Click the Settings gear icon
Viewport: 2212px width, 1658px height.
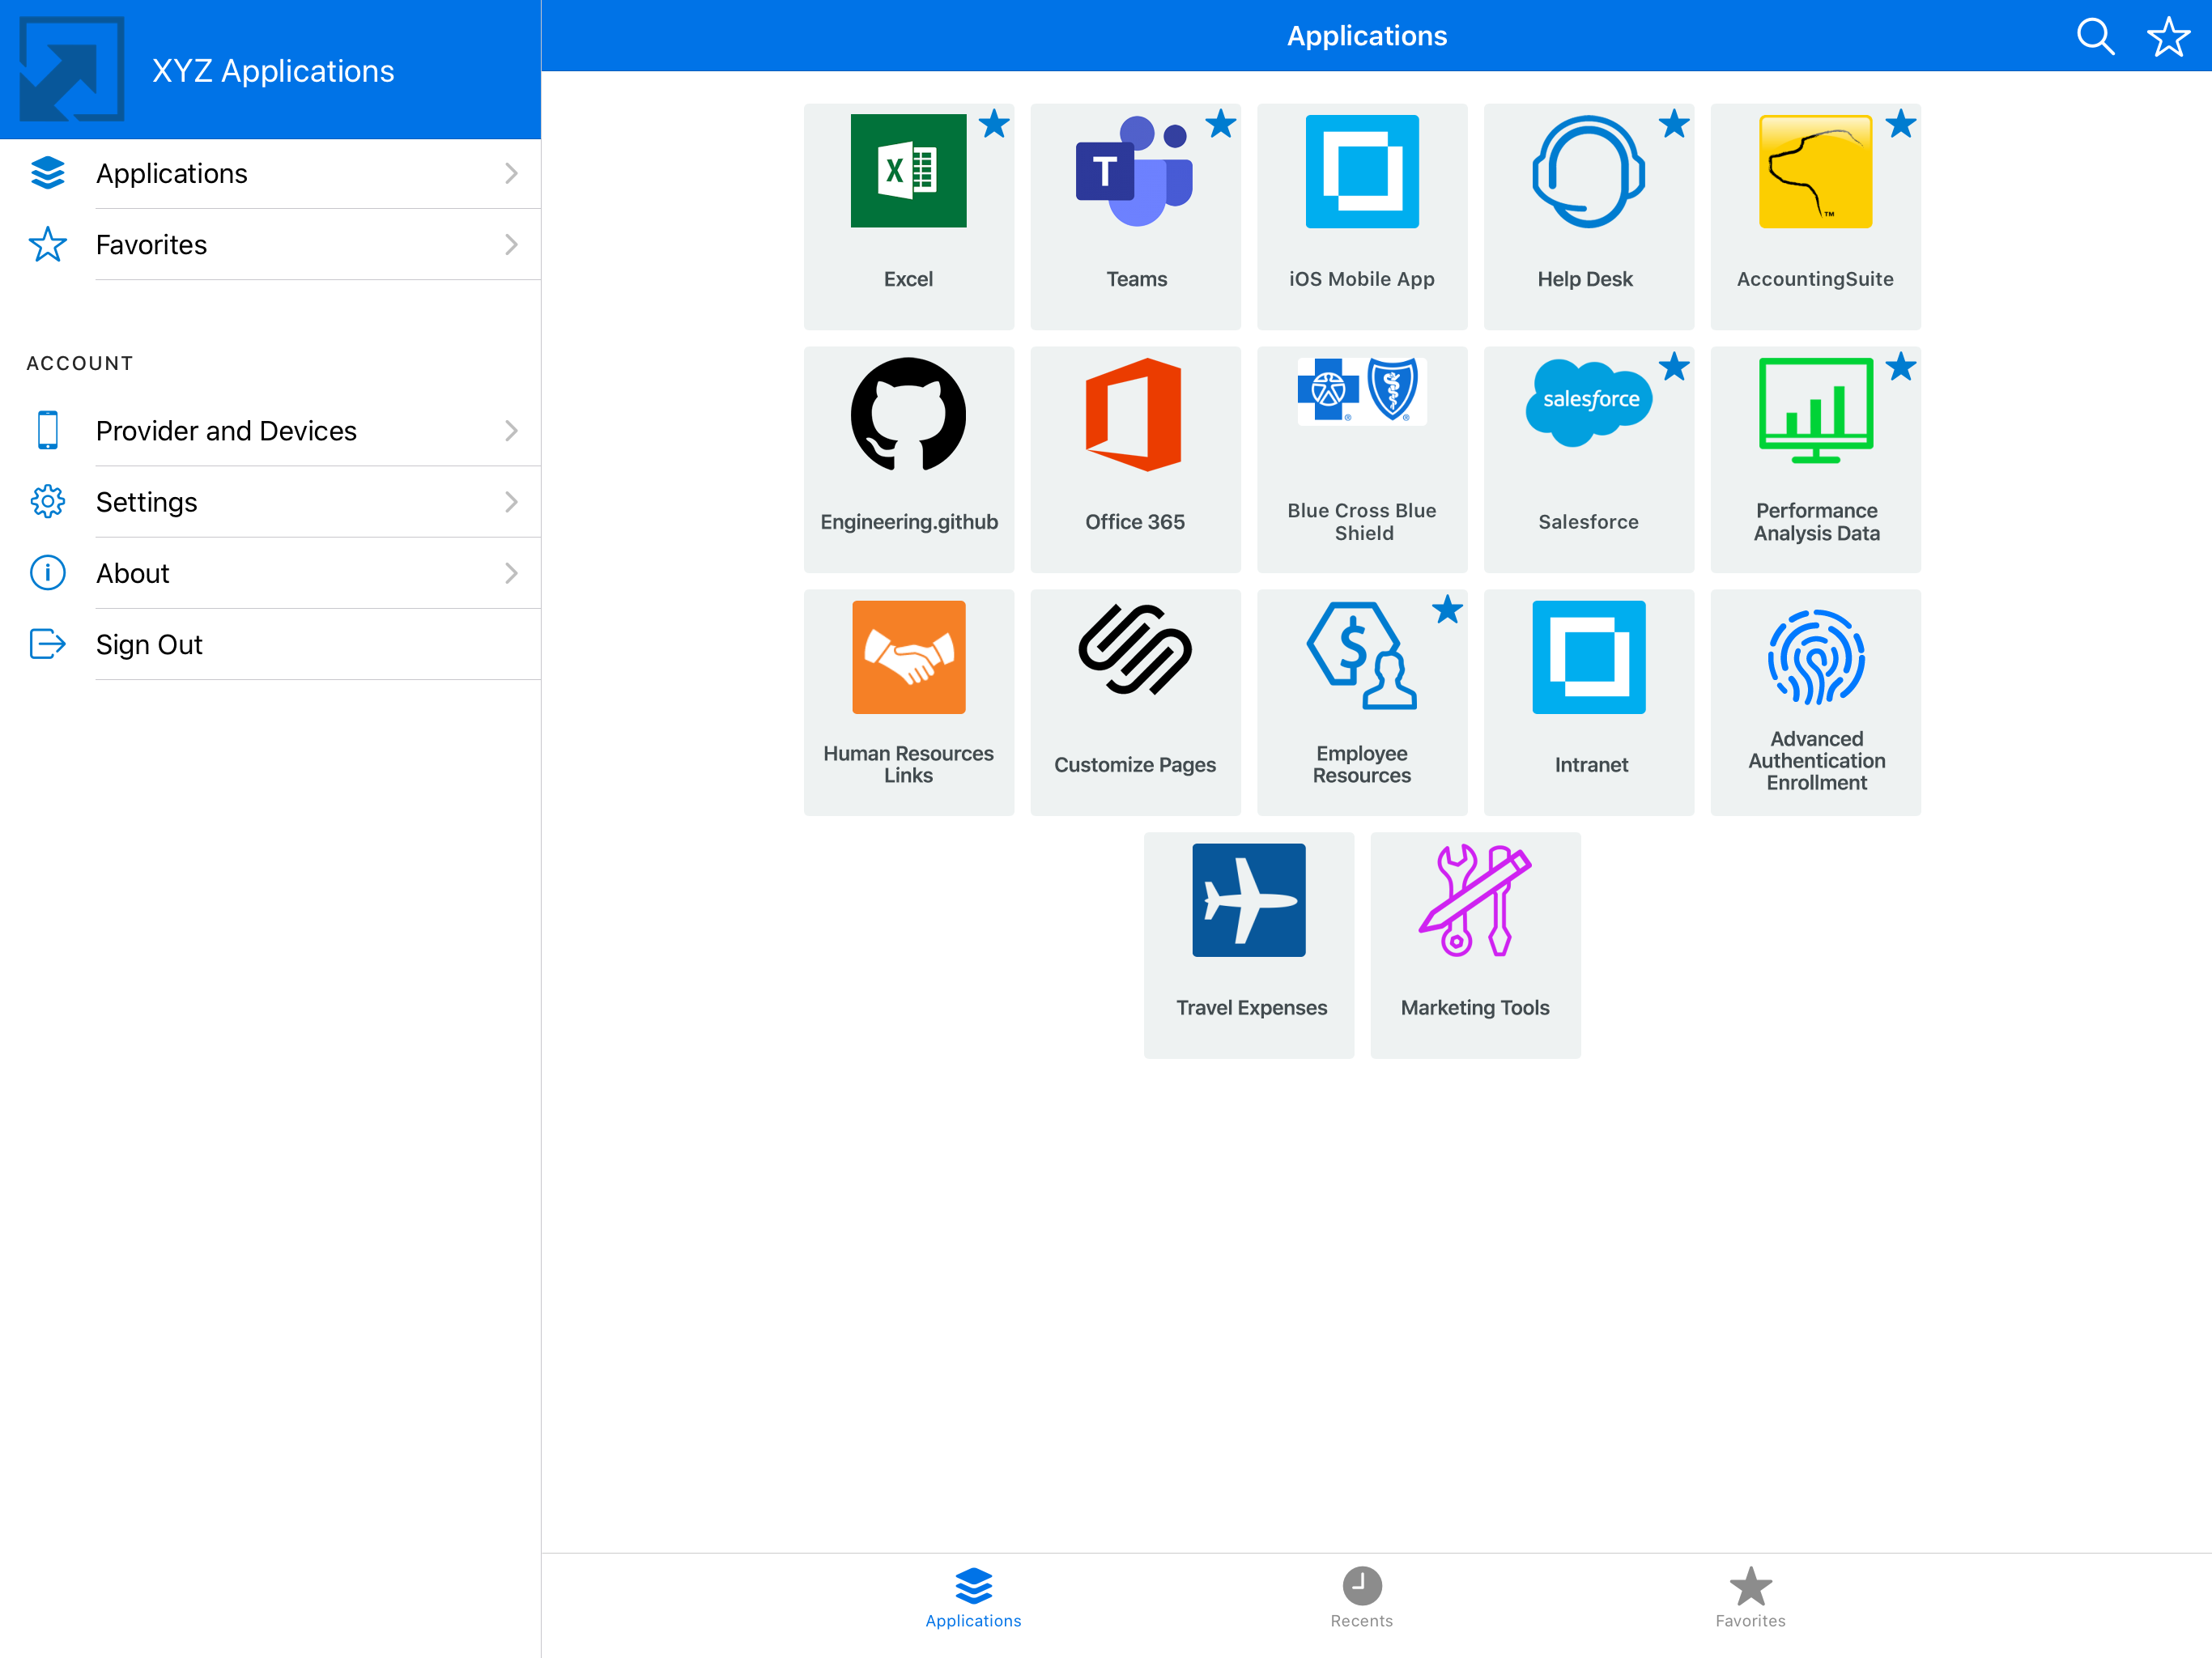tap(48, 502)
